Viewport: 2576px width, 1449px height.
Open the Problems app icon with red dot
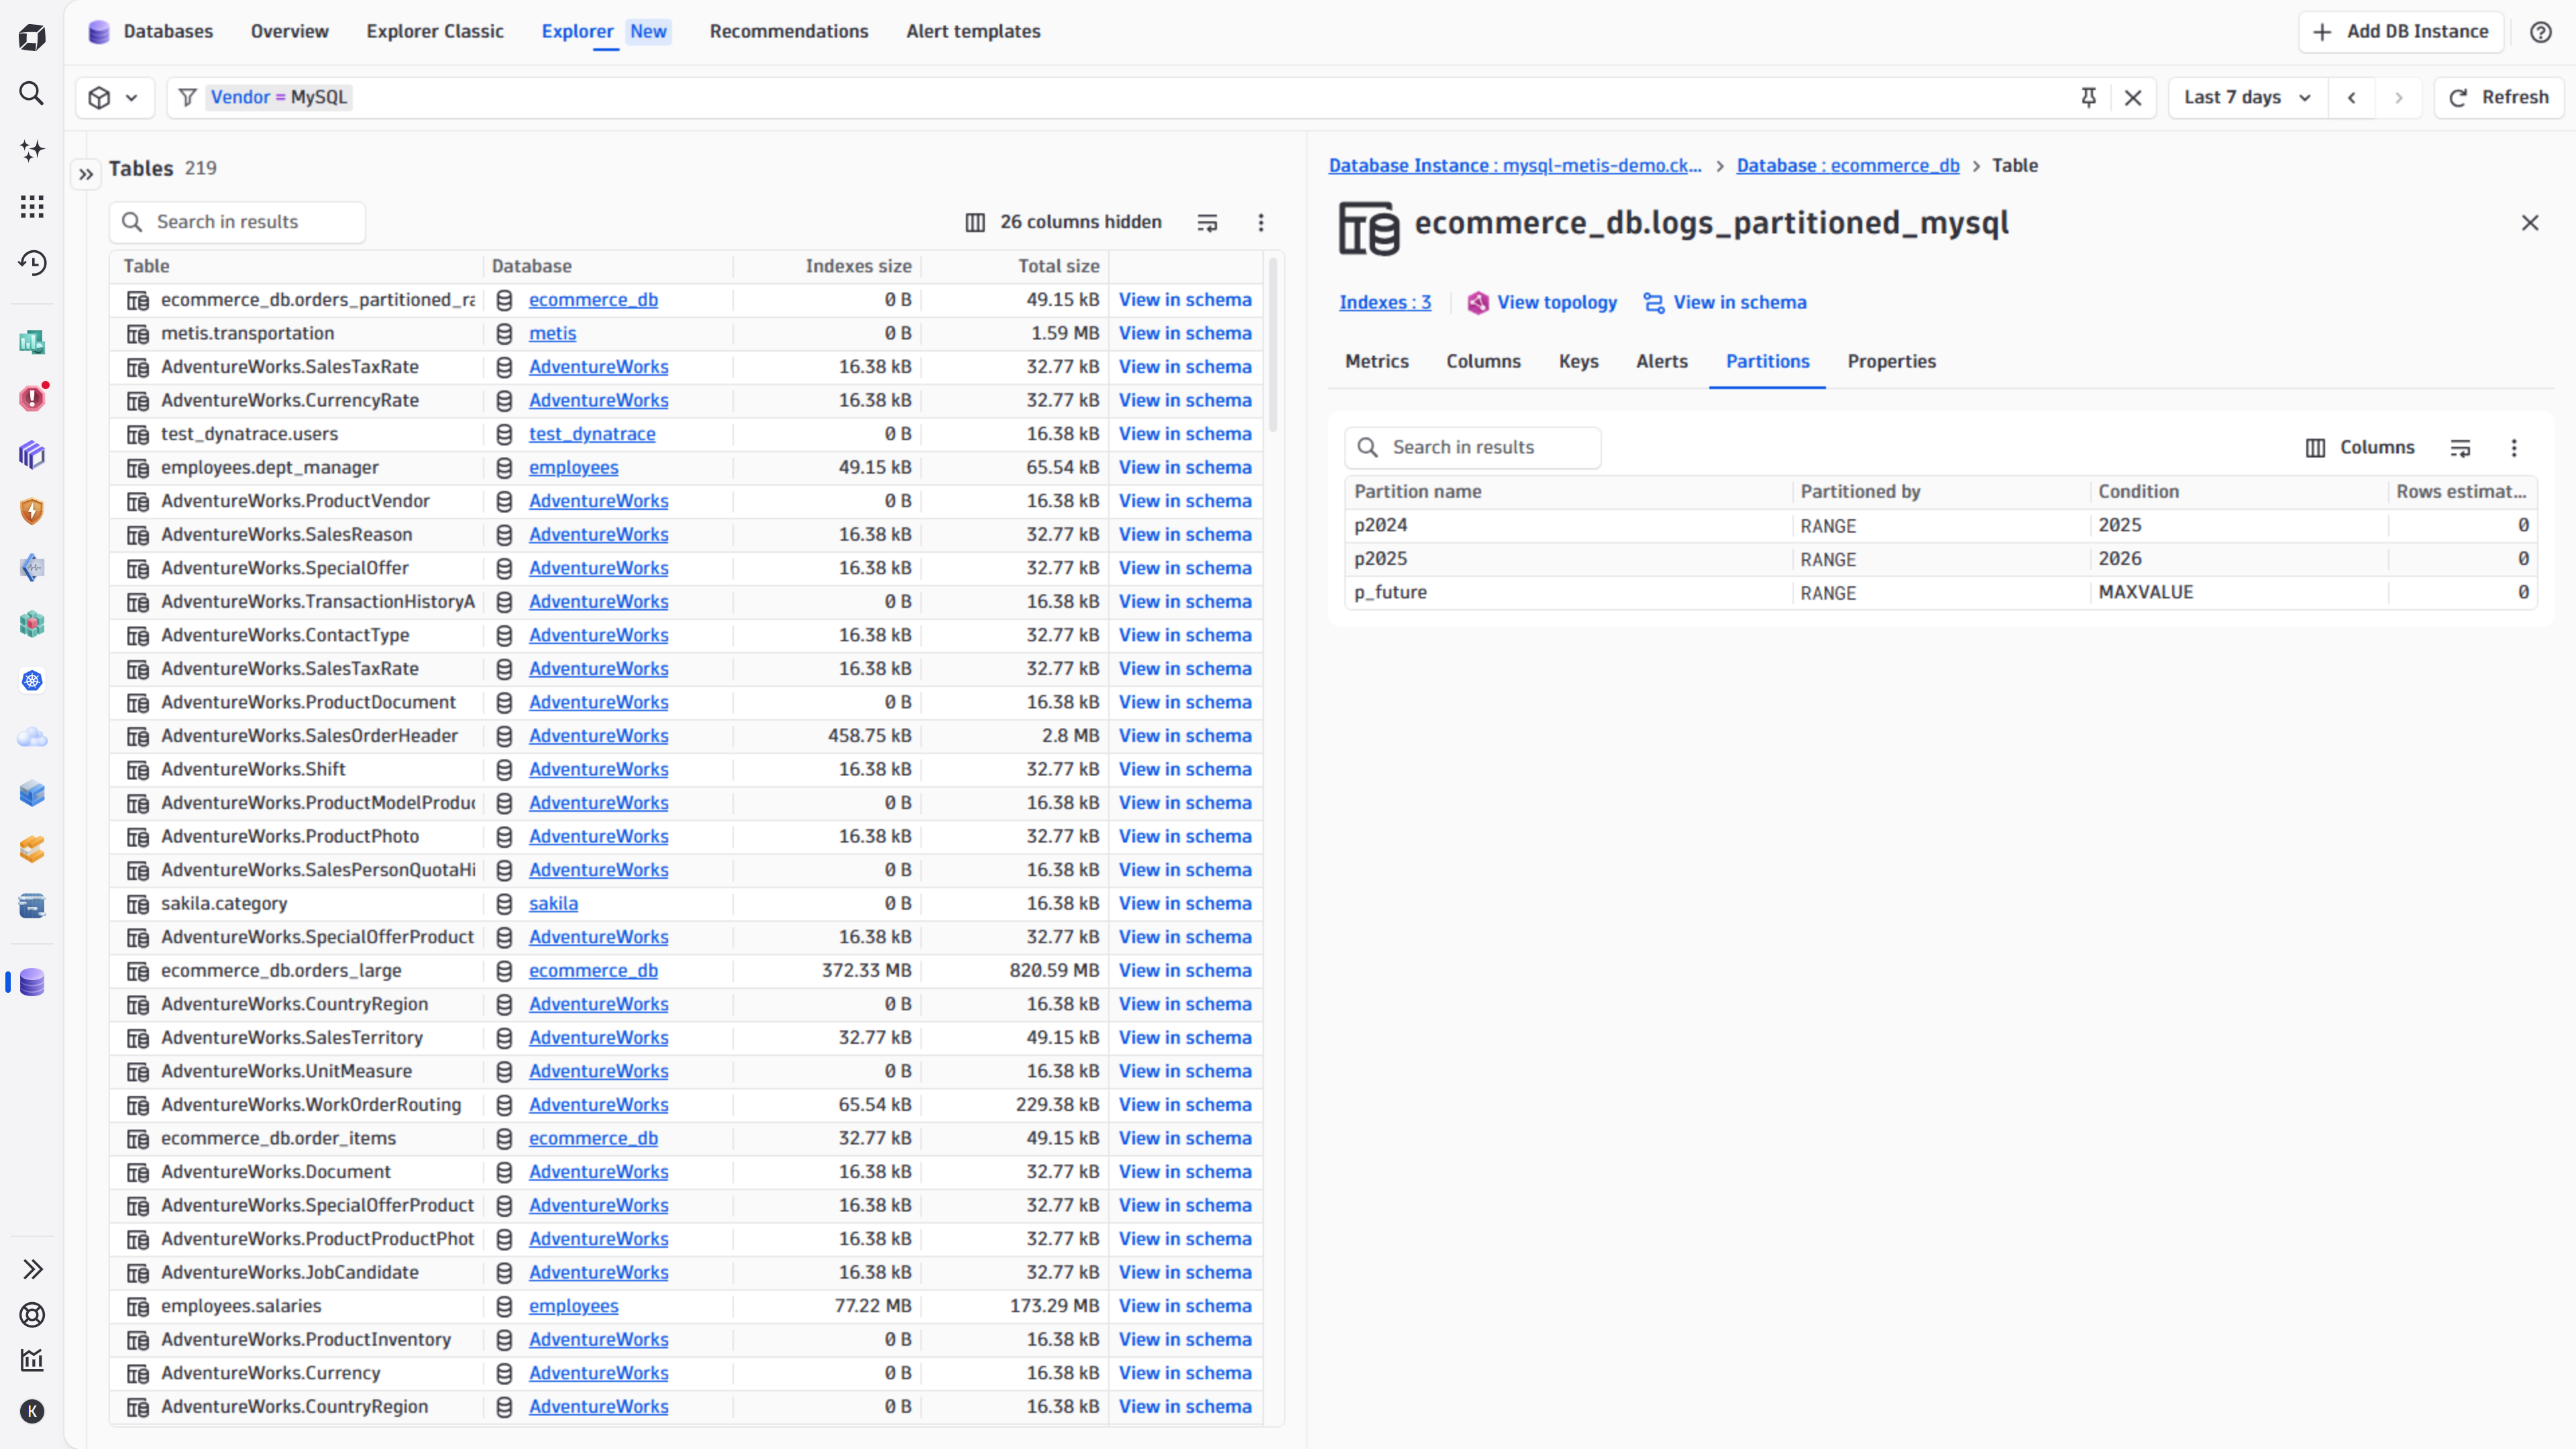[x=32, y=398]
